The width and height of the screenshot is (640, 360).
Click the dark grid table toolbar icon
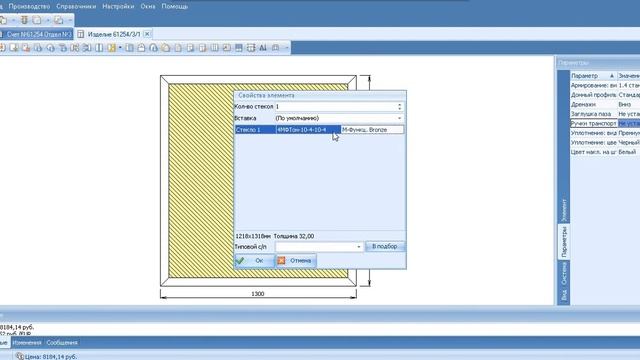tap(239, 48)
